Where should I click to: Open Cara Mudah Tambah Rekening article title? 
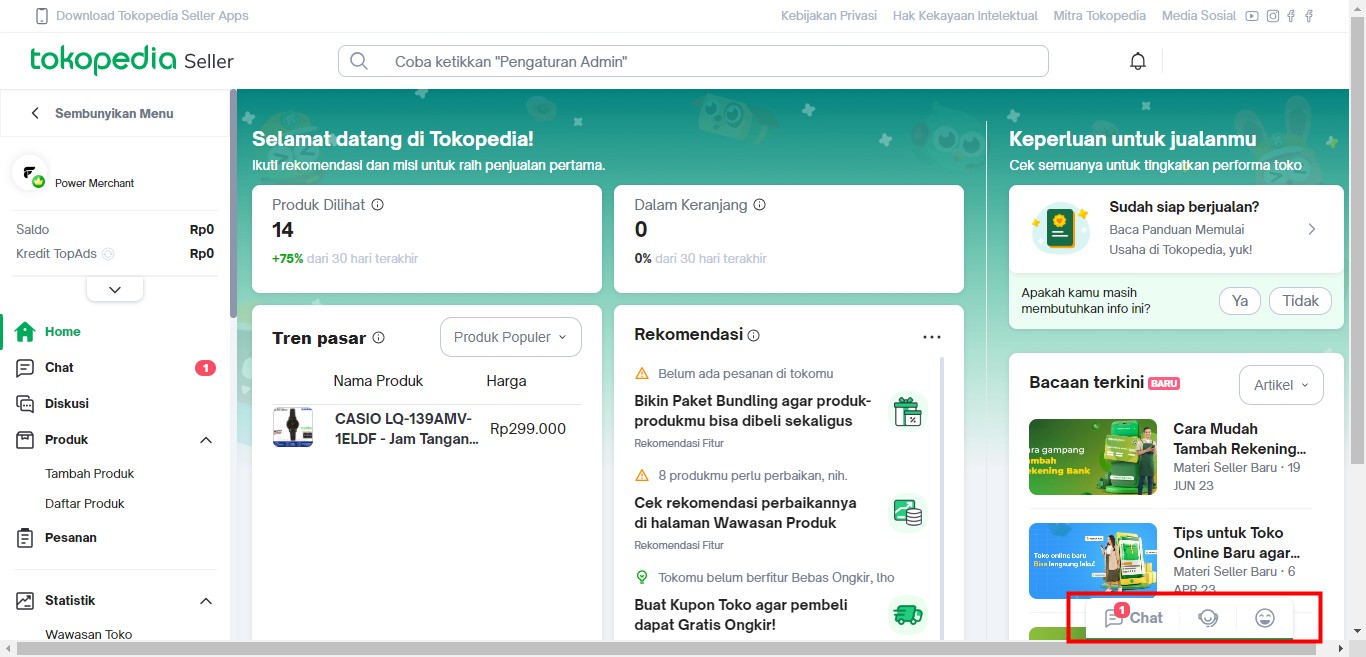click(1240, 439)
